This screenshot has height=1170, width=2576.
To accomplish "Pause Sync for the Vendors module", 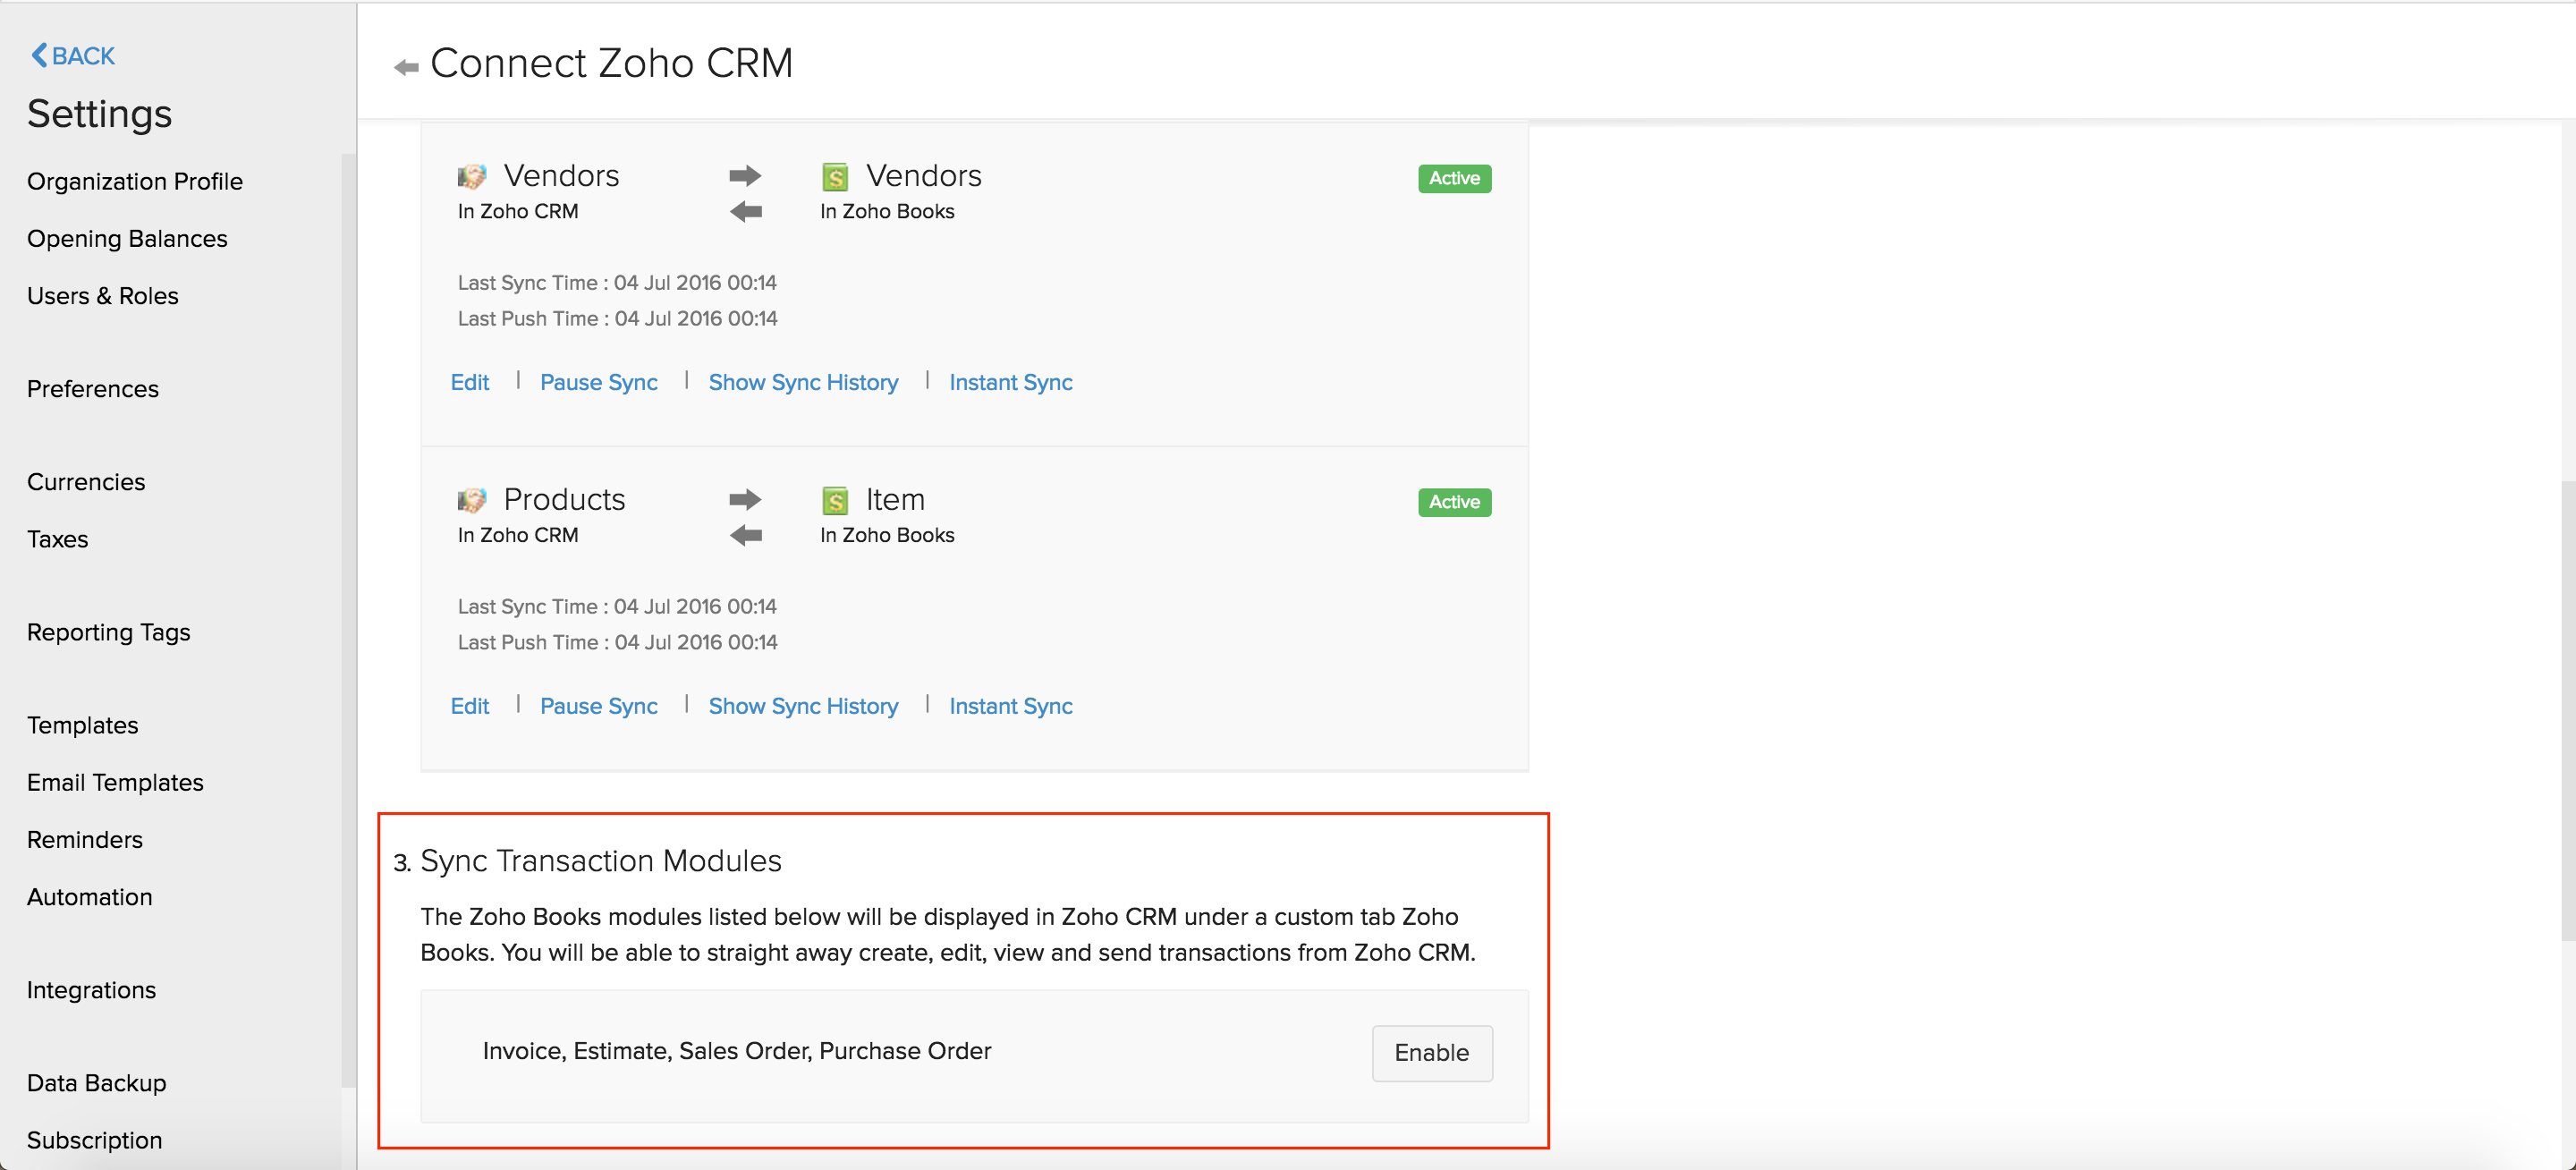I will [x=598, y=383].
